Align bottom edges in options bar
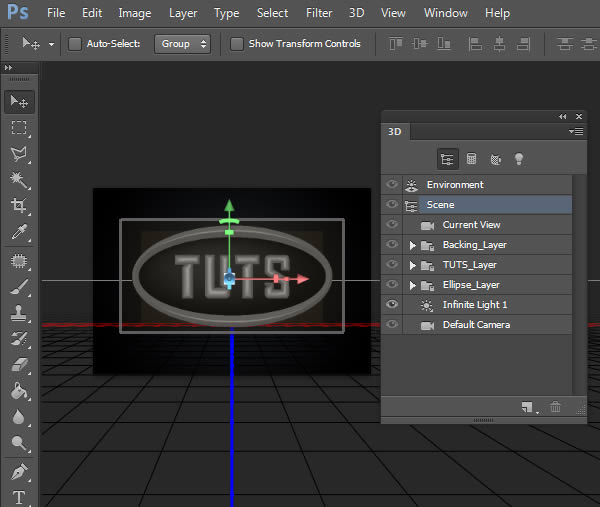This screenshot has height=507, width=600. 443,44
